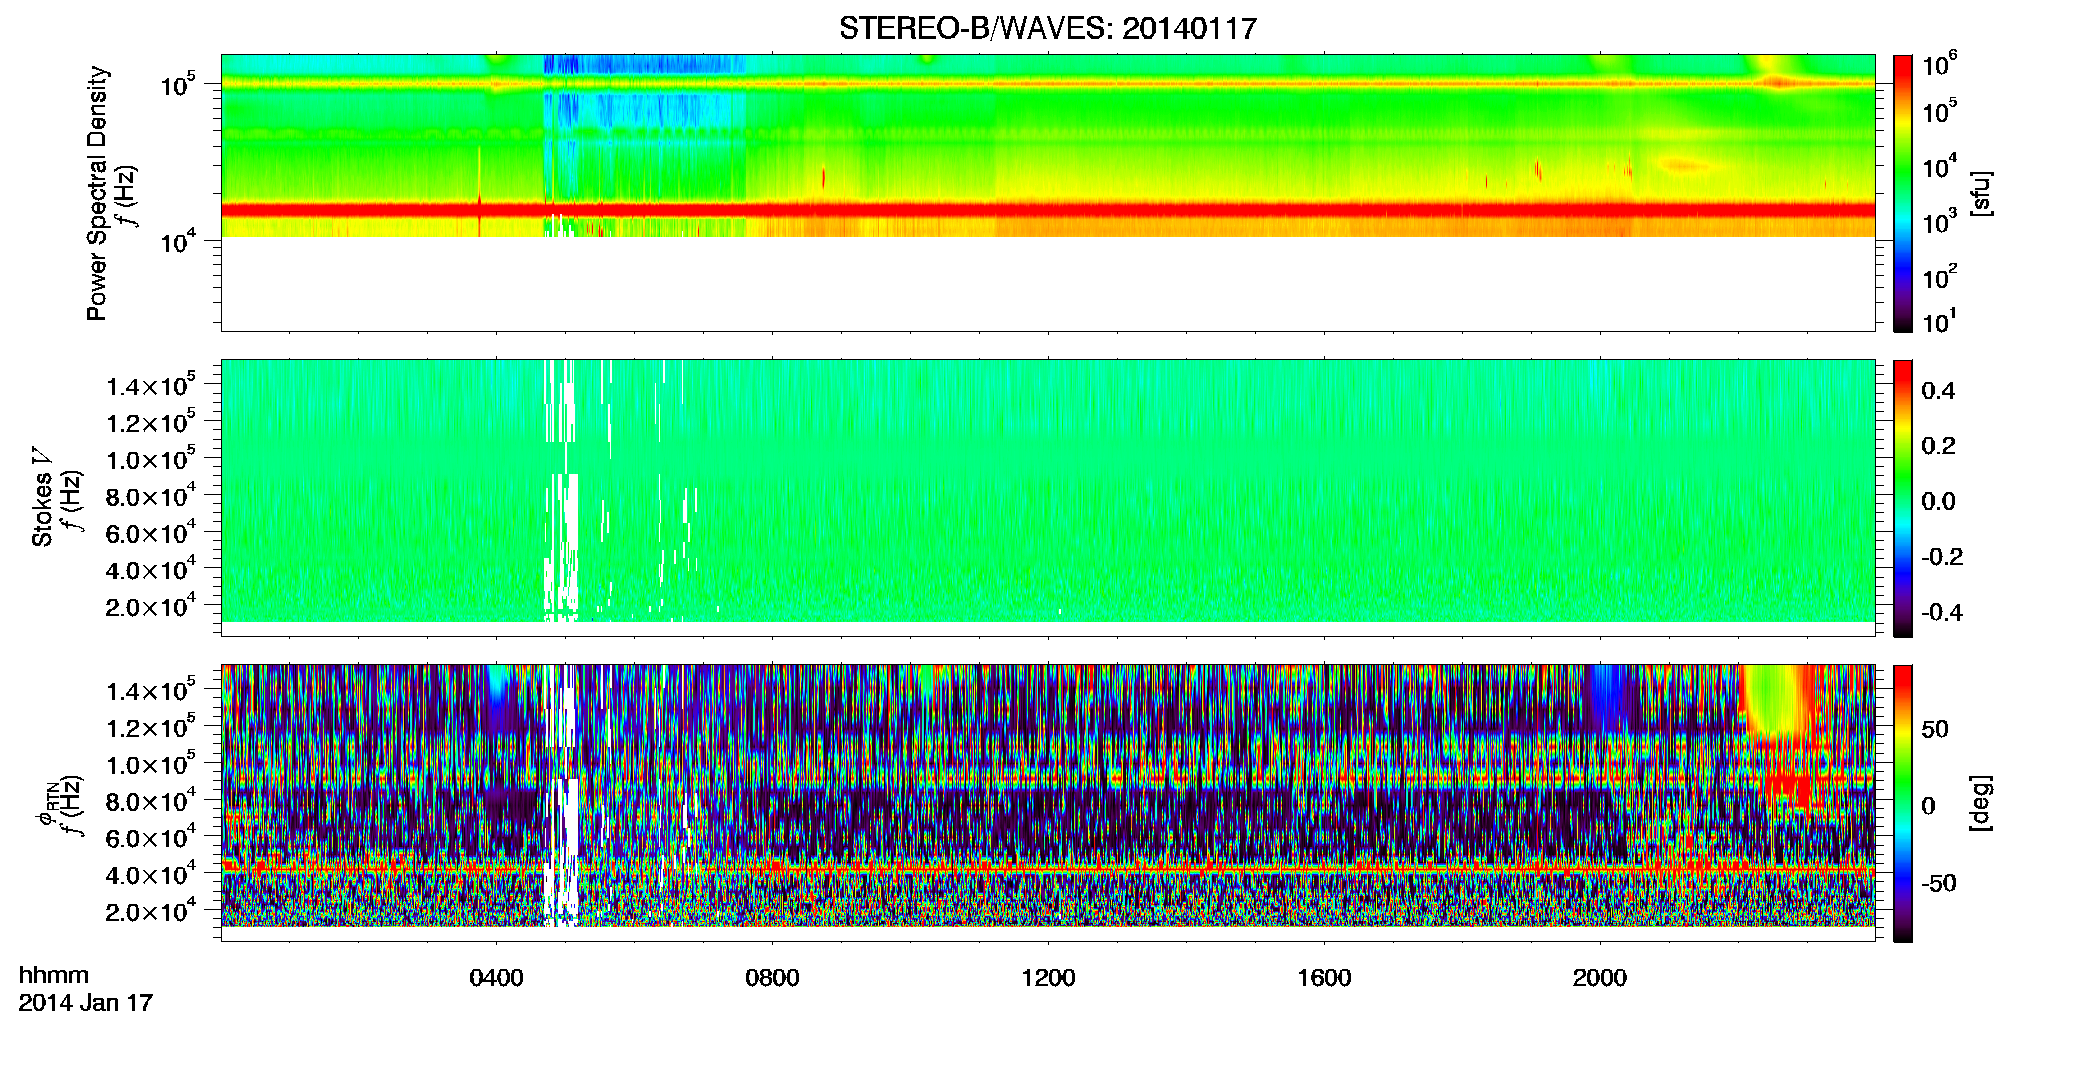The width and height of the screenshot is (2096, 1080).
Task: Select the Power Spectral Density axis label
Action: click(x=97, y=193)
